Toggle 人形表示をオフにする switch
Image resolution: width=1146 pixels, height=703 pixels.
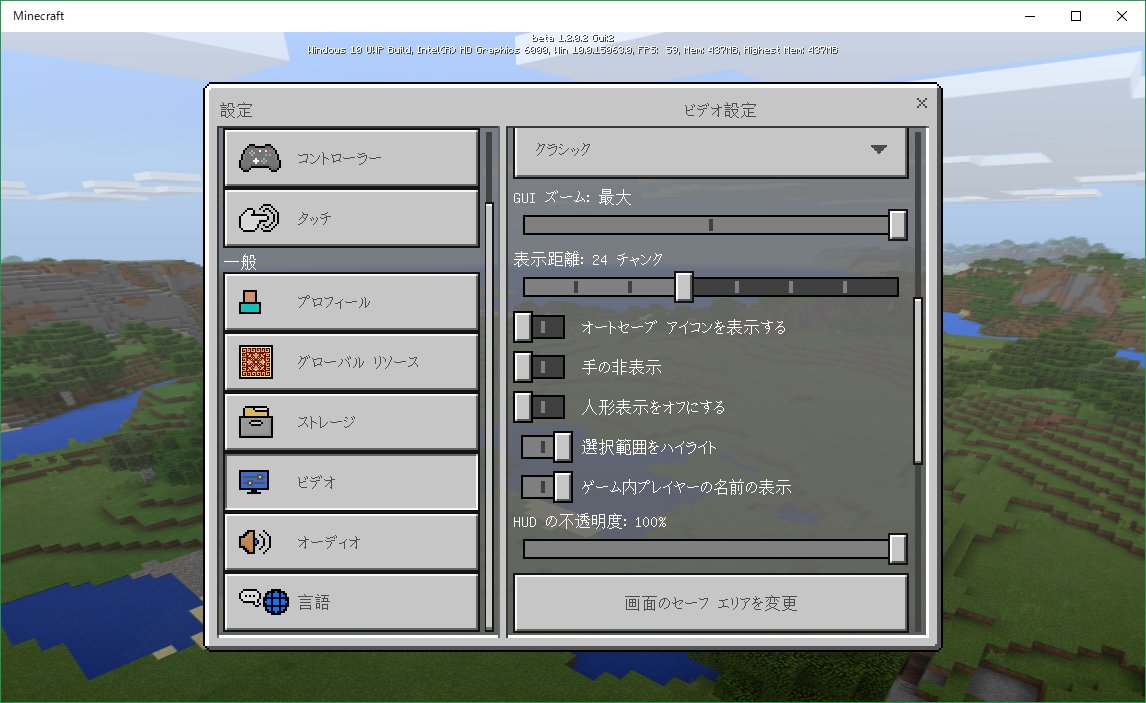(x=539, y=407)
